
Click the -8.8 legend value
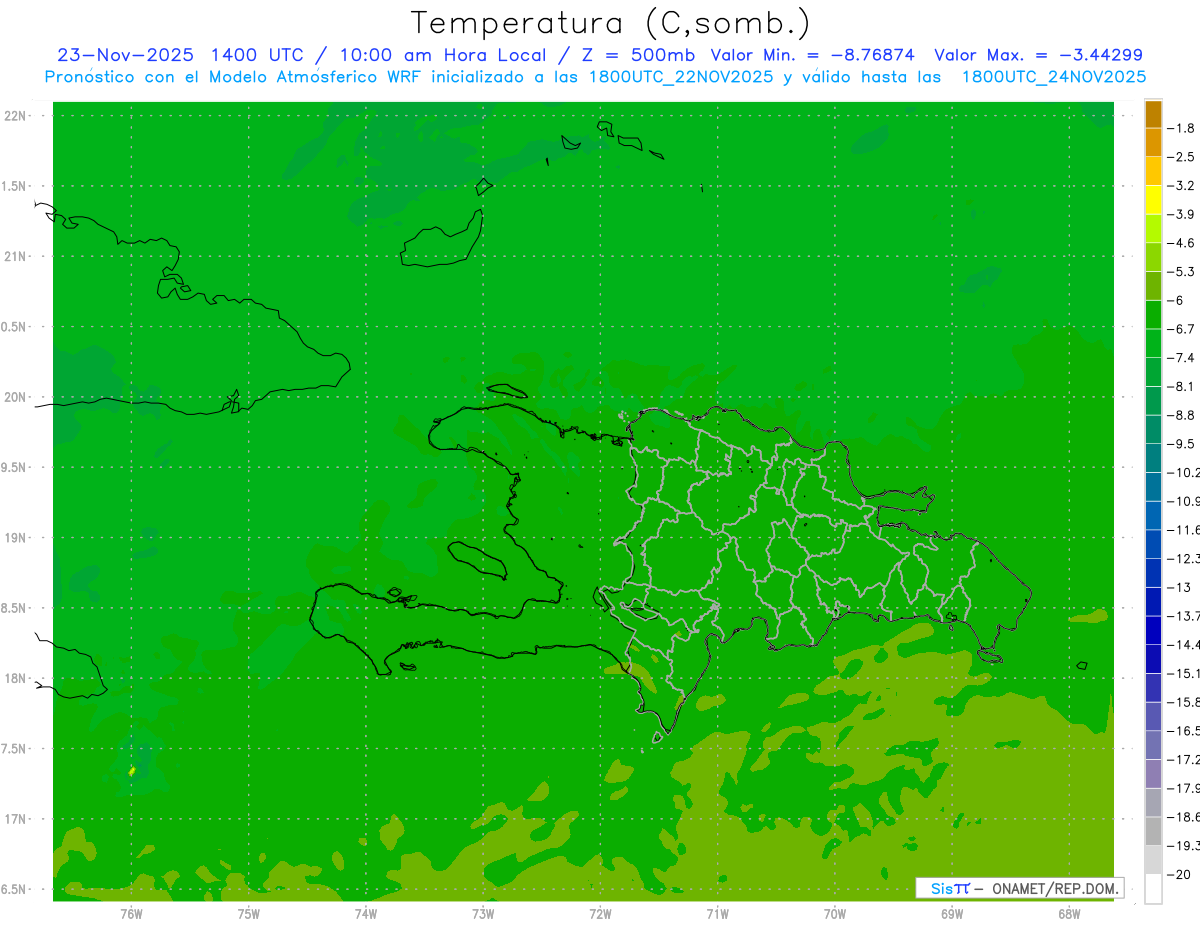point(1183,415)
